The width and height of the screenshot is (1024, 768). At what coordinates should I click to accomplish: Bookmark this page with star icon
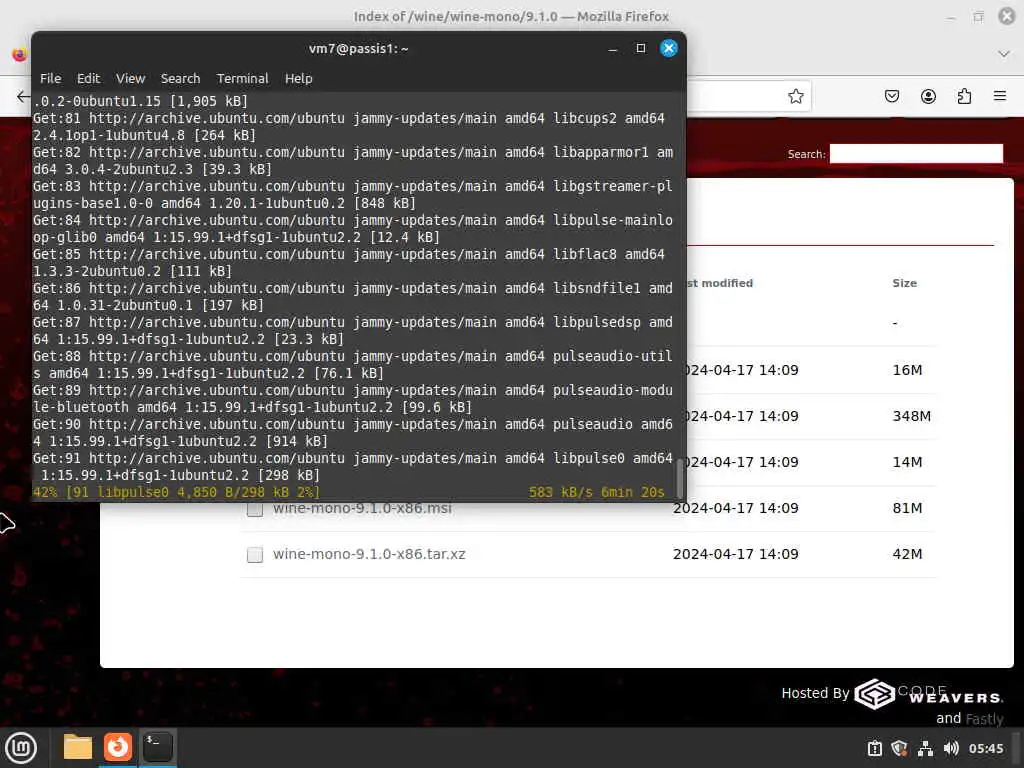tap(795, 97)
